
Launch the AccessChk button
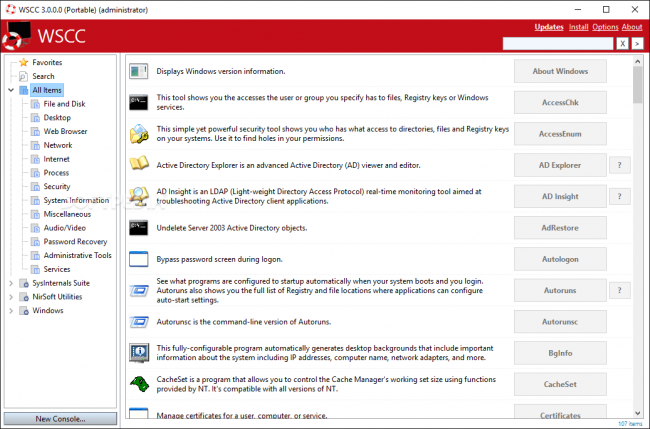pyautogui.click(x=560, y=102)
